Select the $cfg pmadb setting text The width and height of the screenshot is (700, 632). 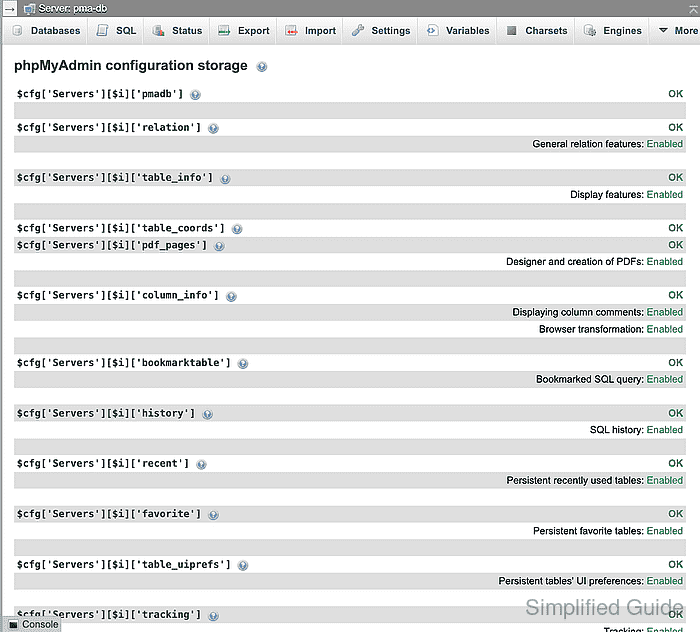coord(100,94)
